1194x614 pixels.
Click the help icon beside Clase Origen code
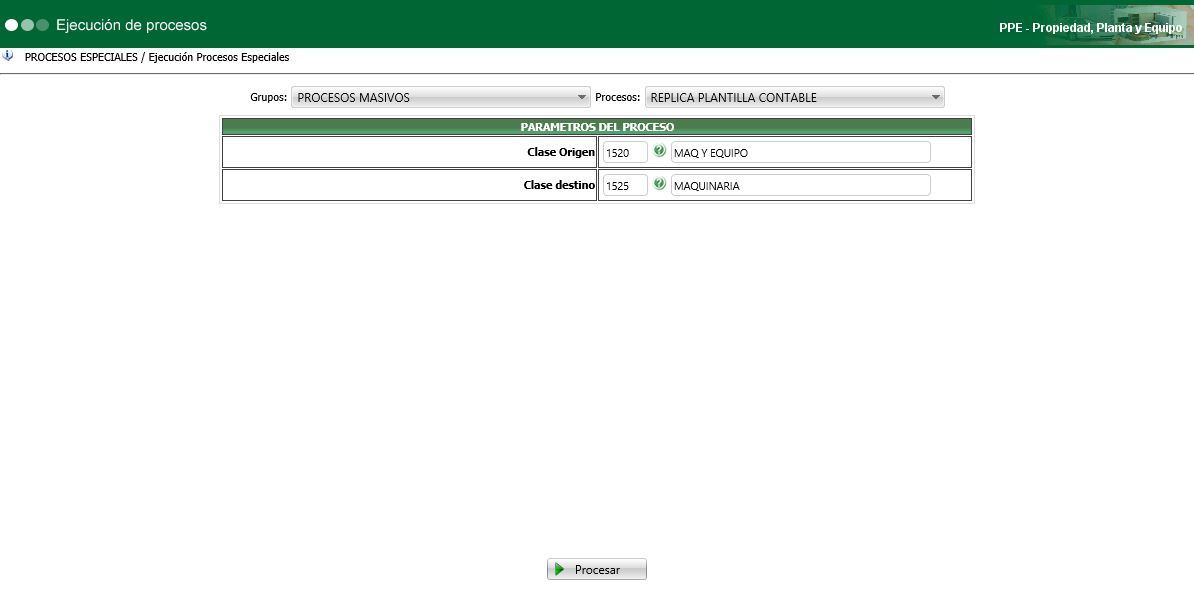click(x=659, y=151)
